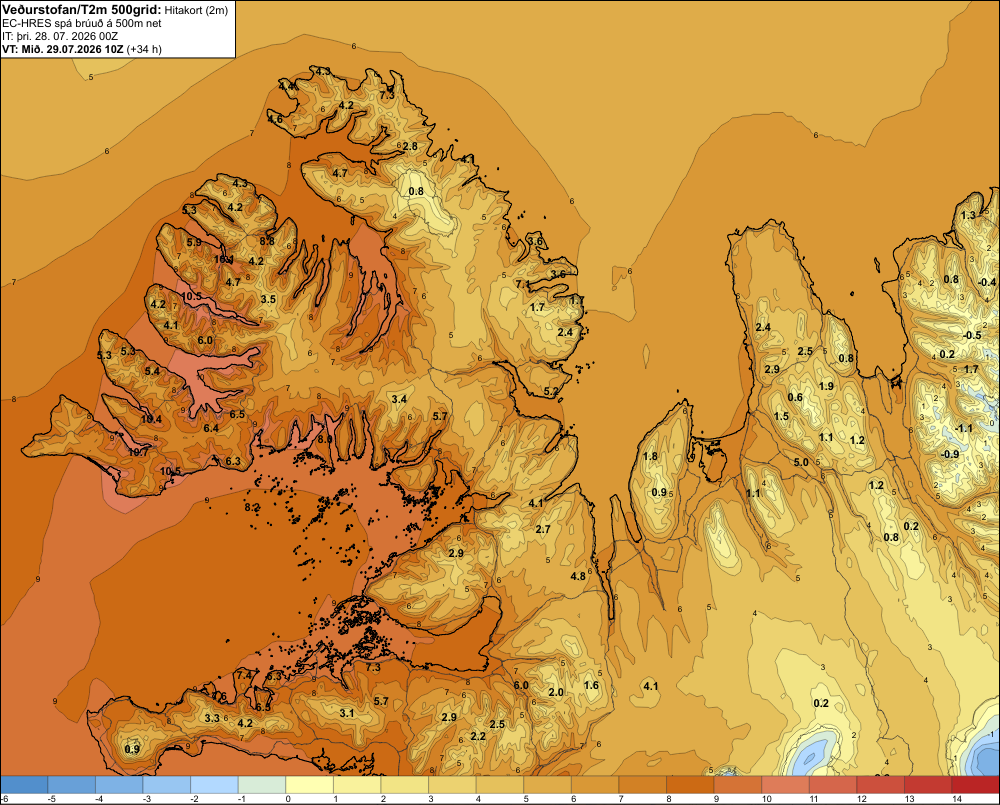The image size is (1000, 805).
Task: Select the 9 to 10 degree legend swatch
Action: point(738,785)
